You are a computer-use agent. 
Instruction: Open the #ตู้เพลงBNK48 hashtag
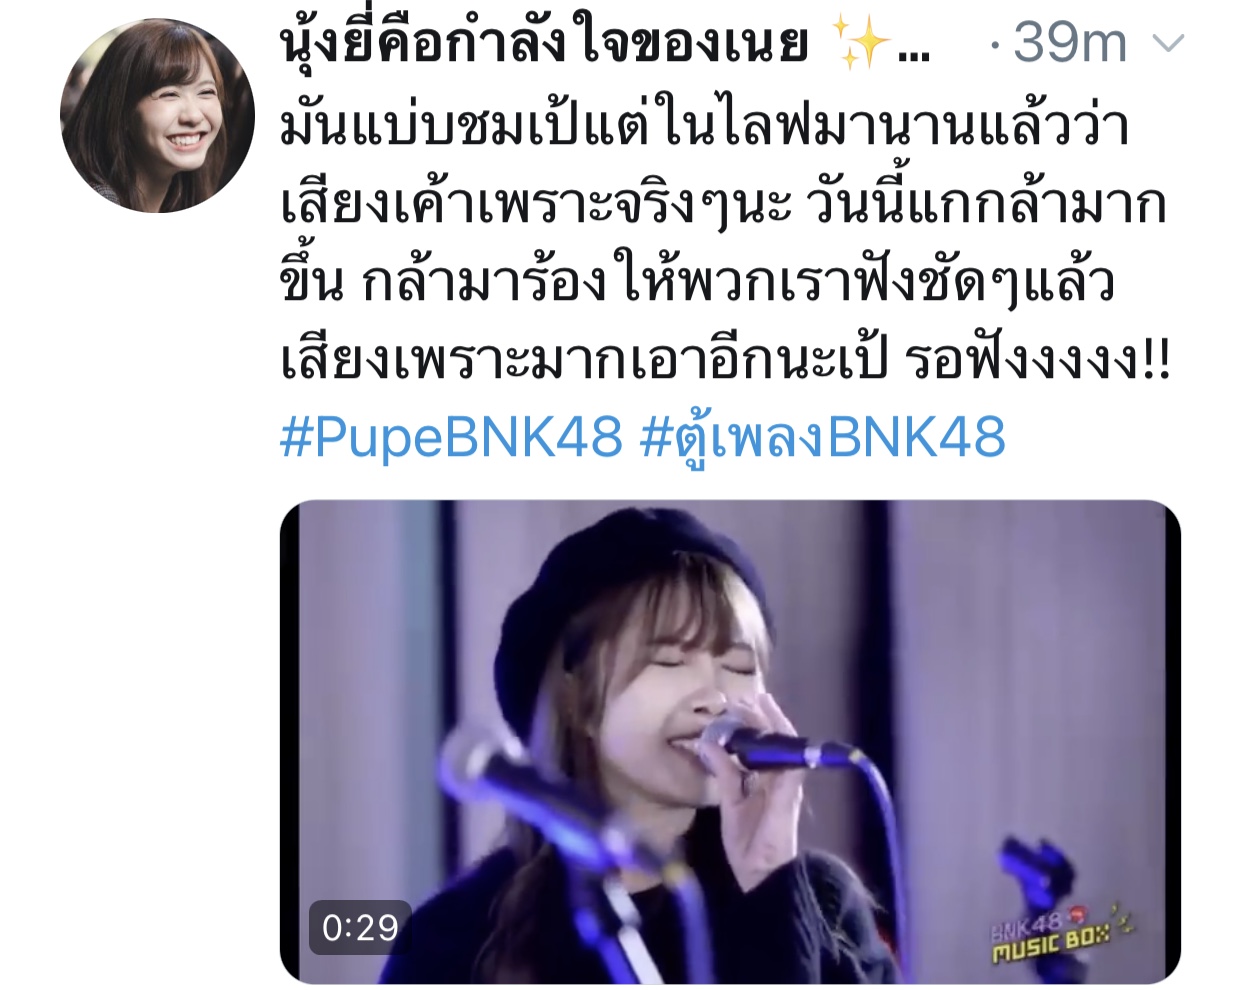point(822,439)
